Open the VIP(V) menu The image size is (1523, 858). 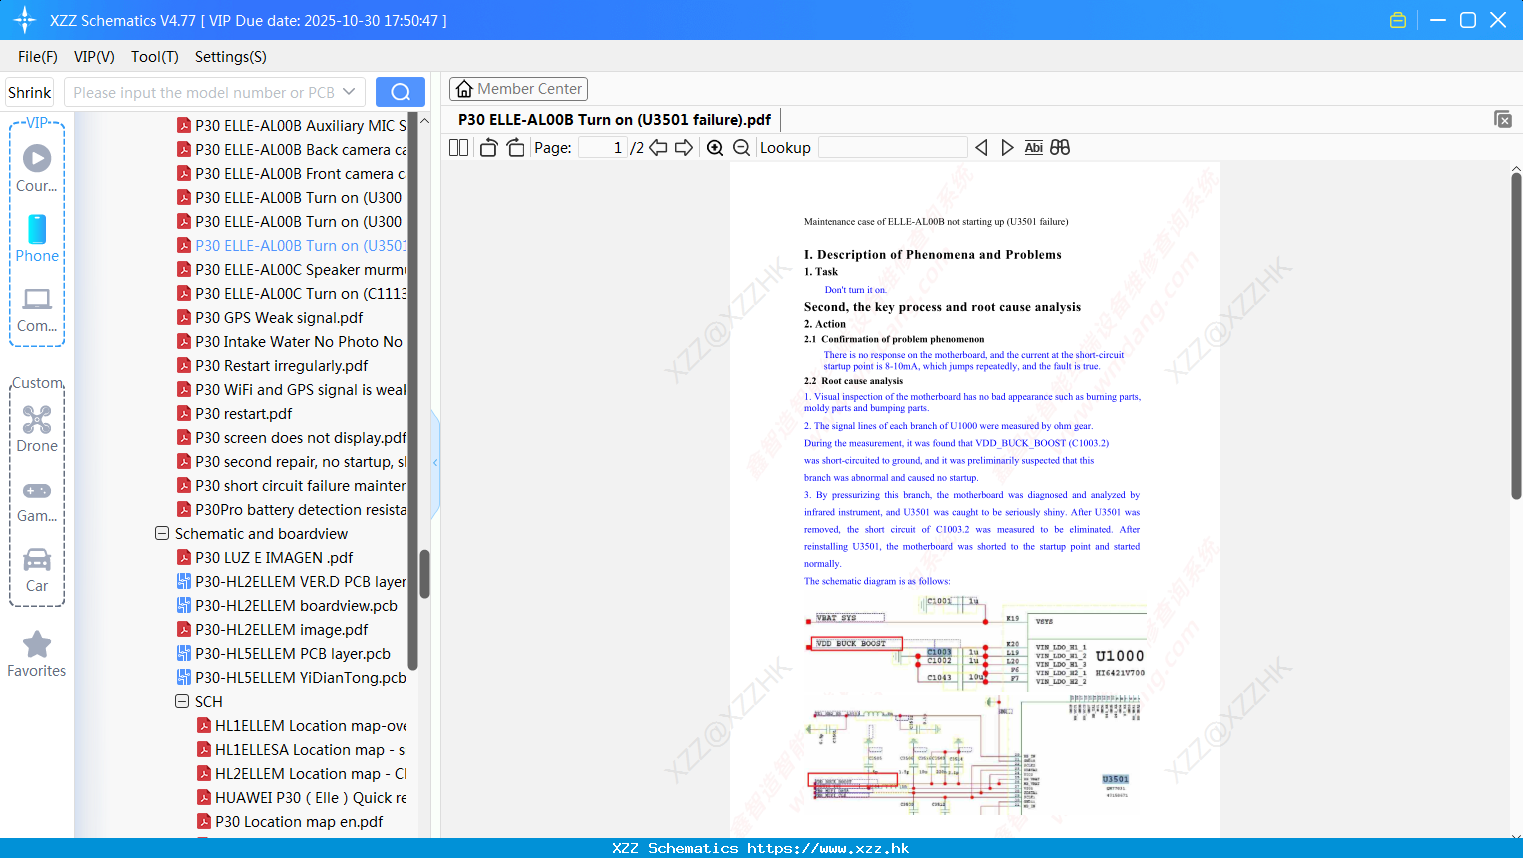(x=94, y=57)
